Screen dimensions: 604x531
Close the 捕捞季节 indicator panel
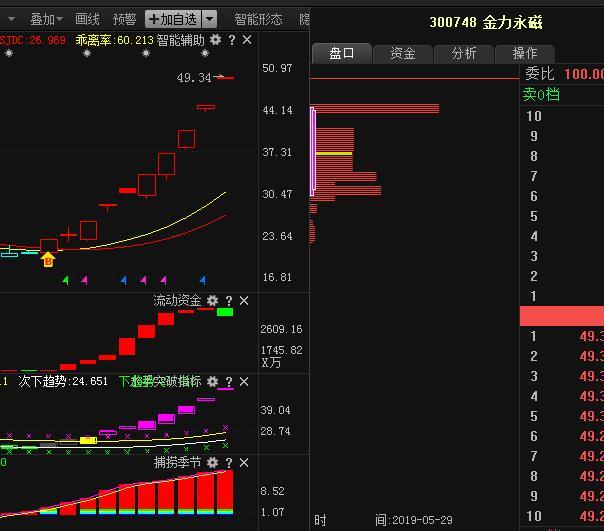(x=245, y=463)
